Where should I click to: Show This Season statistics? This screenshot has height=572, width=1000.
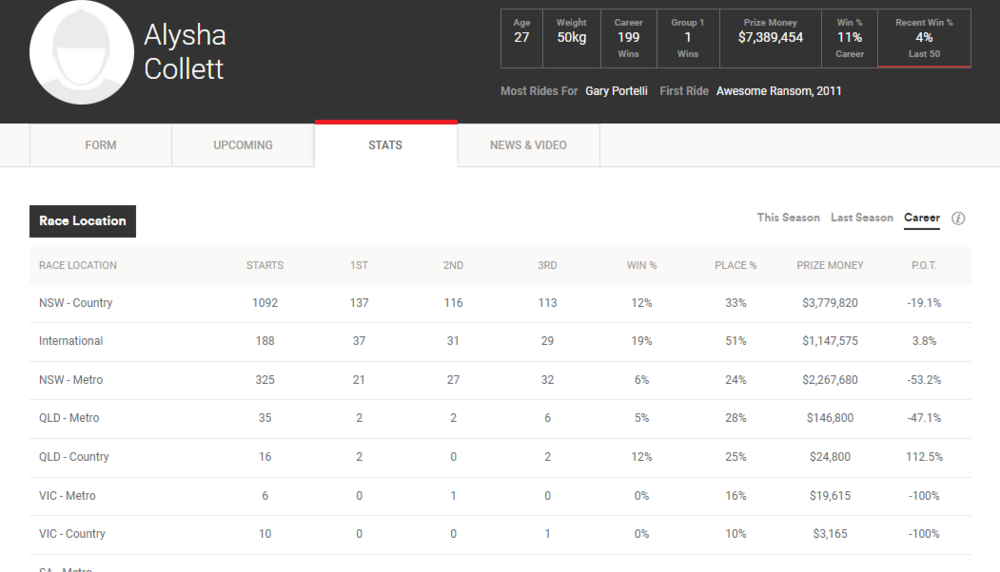point(788,218)
